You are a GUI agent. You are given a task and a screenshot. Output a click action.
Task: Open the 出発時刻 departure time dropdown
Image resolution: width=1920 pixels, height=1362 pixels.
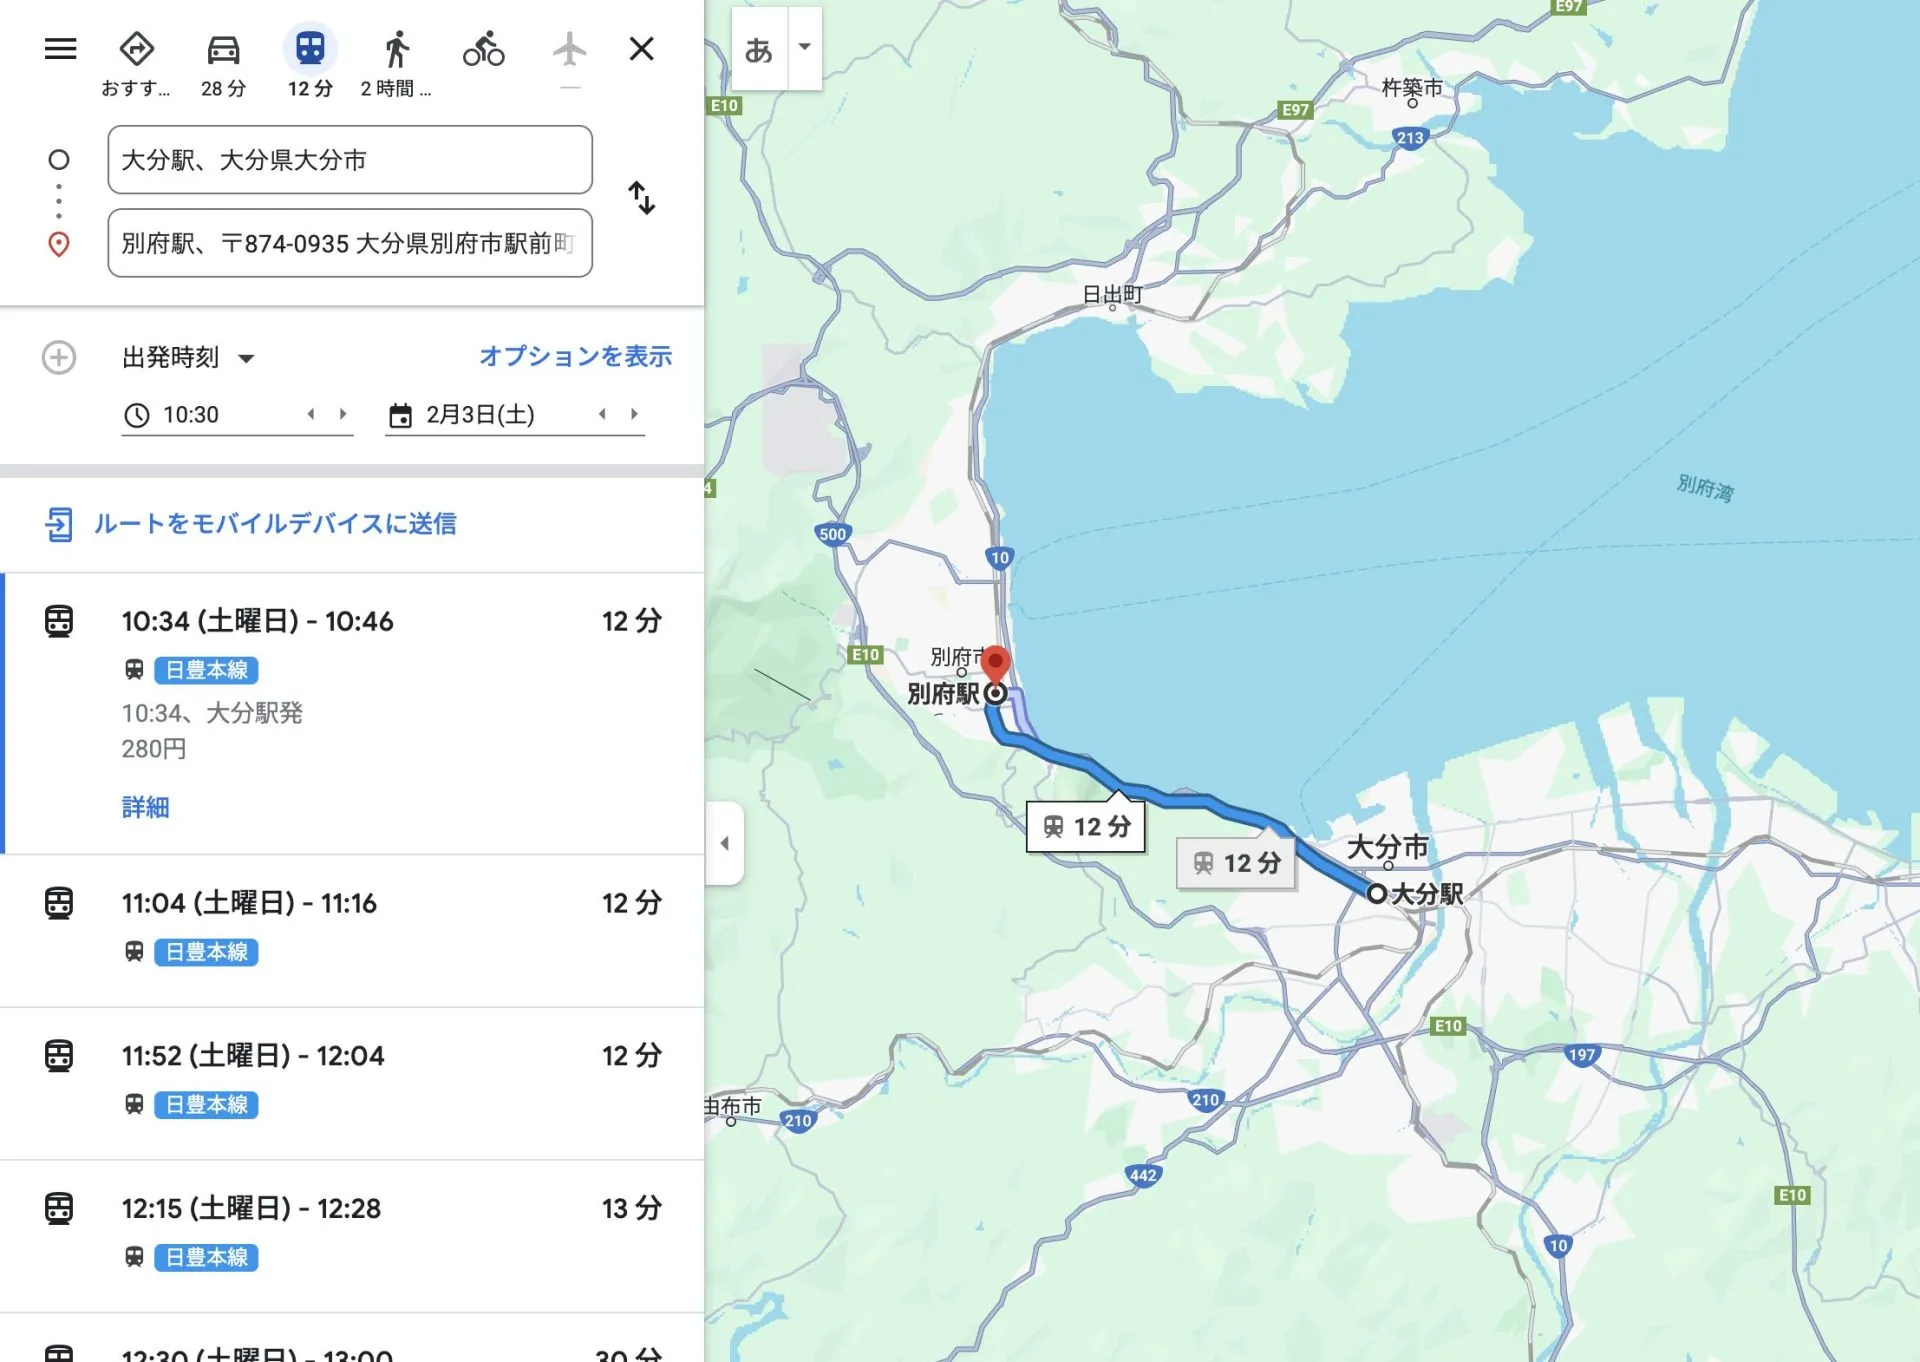pyautogui.click(x=188, y=357)
